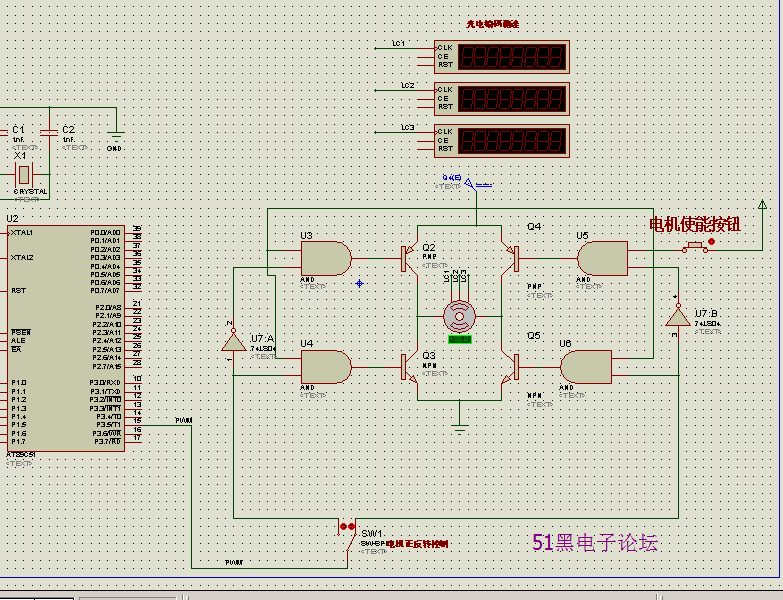Viewport: 783px width, 600px height.
Task: Select the U7:B inverter triangle
Action: pyautogui.click(x=678, y=317)
